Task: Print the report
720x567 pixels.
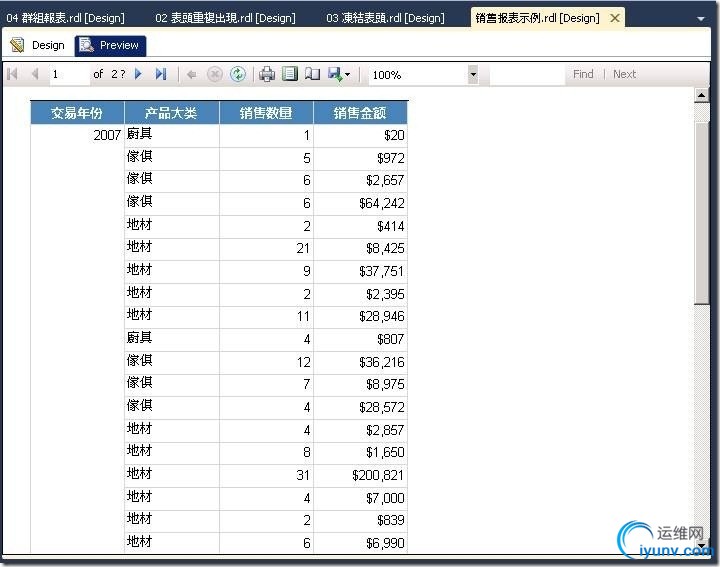Action: 267,74
